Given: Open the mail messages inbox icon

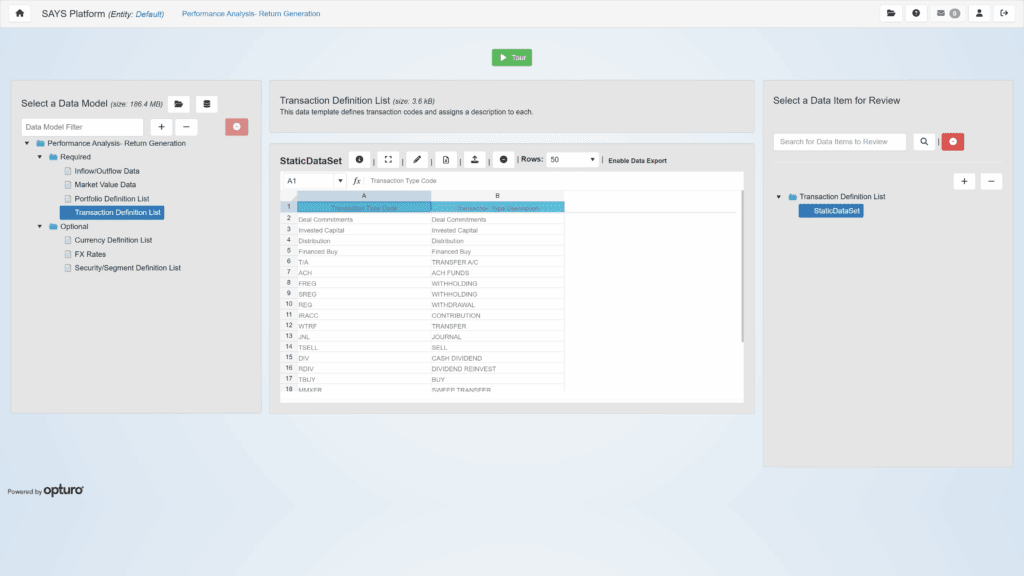Looking at the screenshot, I should 947,14.
